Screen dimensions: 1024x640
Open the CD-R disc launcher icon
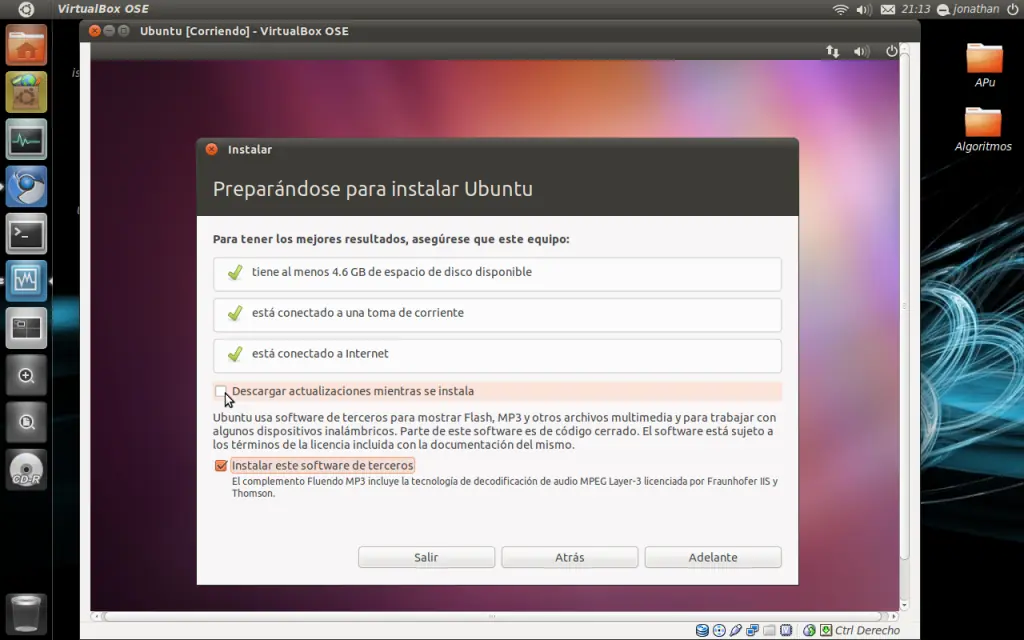tap(26, 469)
